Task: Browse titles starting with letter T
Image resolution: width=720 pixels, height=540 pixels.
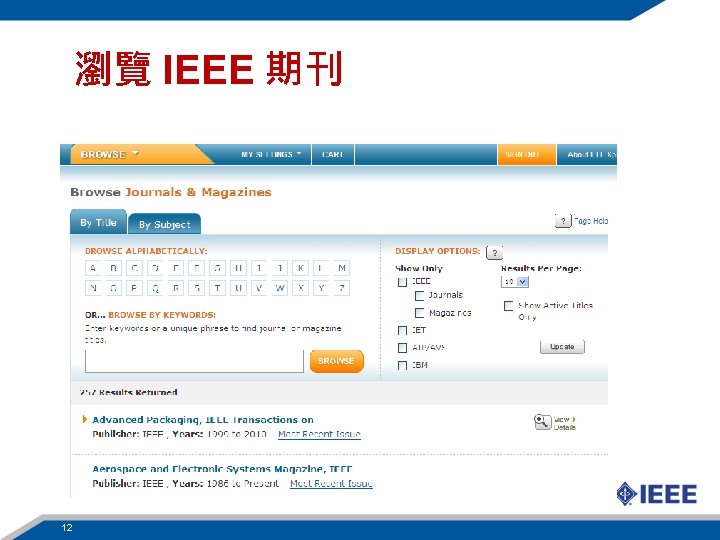Action: coord(218,288)
